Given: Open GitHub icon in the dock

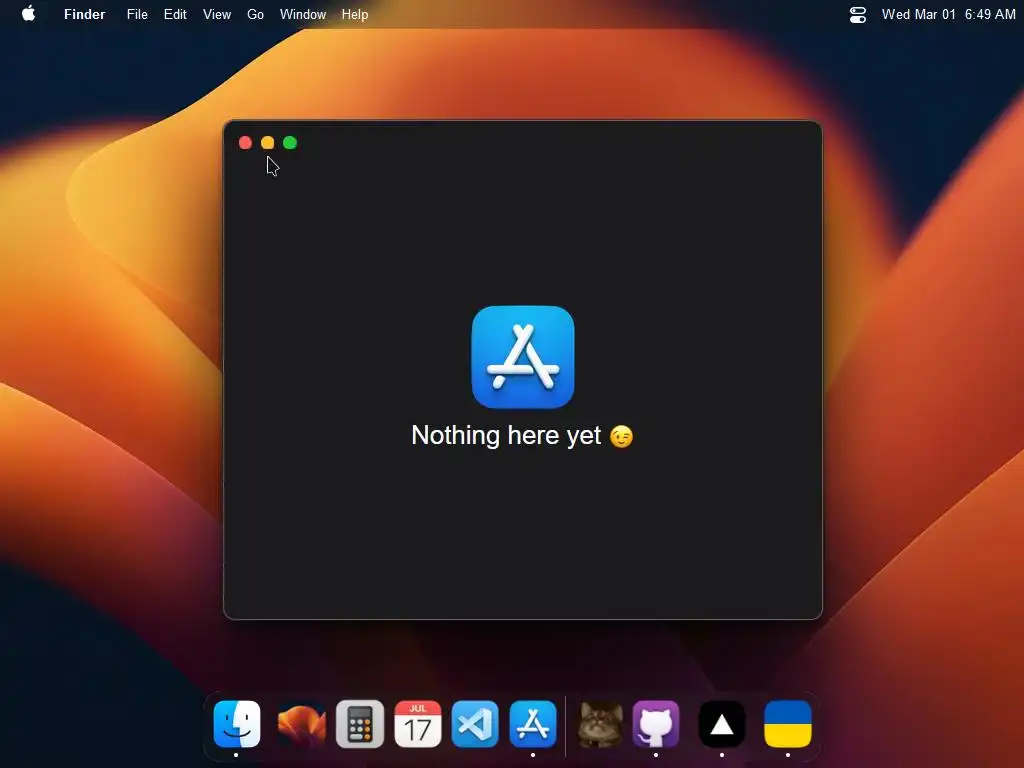Looking at the screenshot, I should point(656,724).
